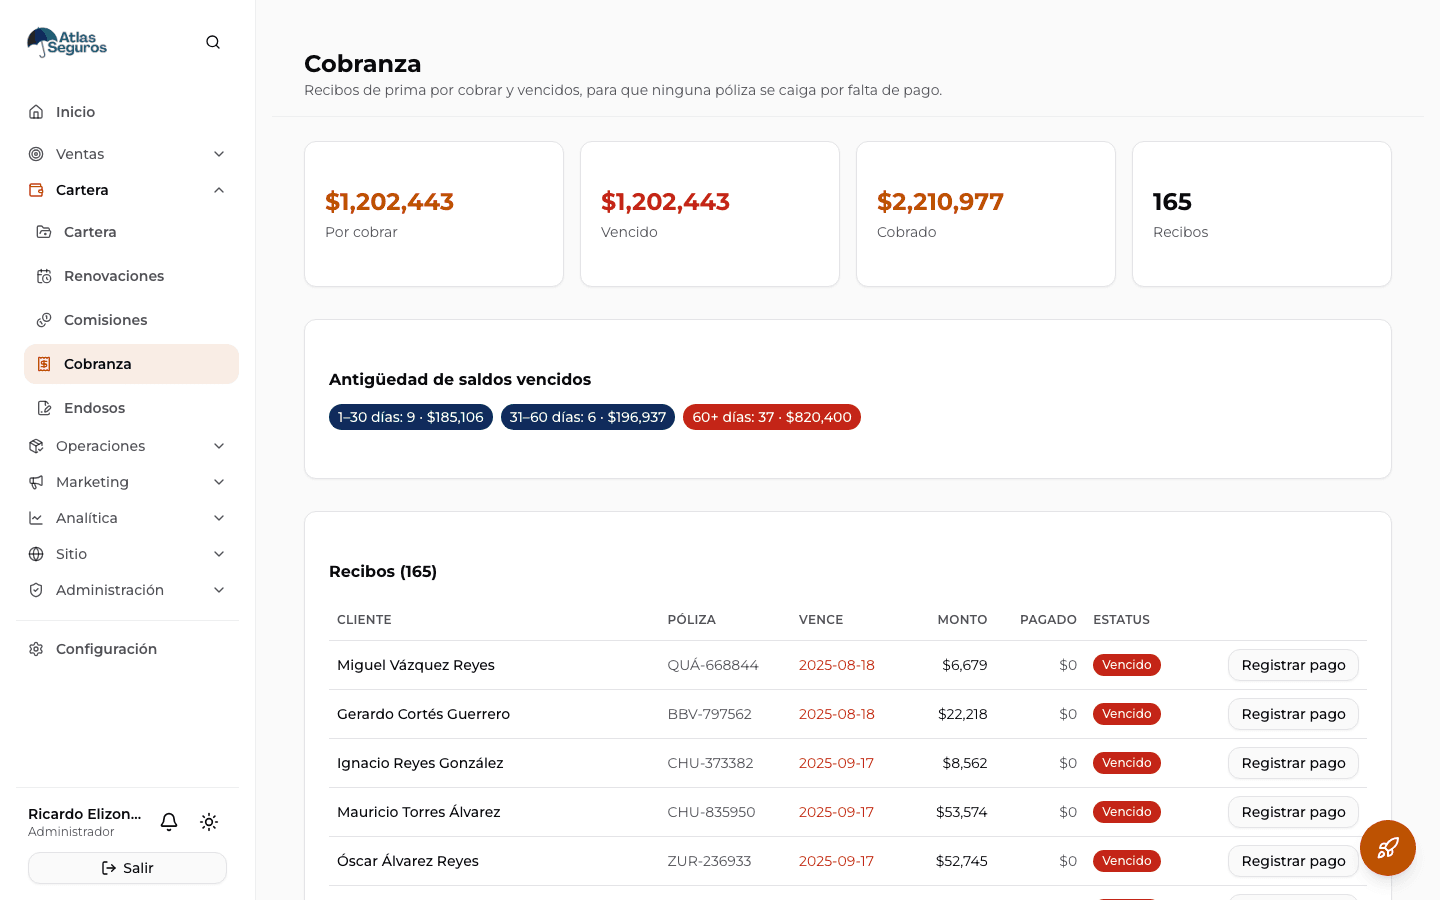Click the Atlas Seguros logo

click(67, 42)
